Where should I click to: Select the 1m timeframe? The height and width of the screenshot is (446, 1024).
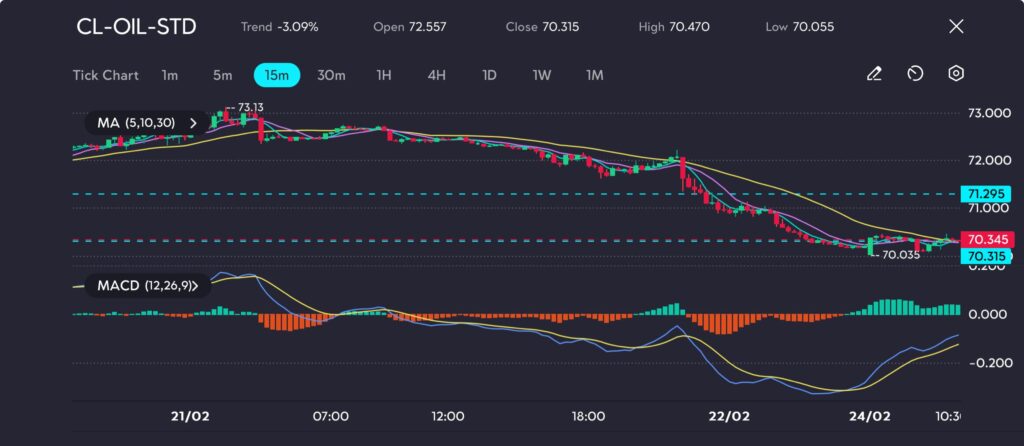pyautogui.click(x=170, y=75)
